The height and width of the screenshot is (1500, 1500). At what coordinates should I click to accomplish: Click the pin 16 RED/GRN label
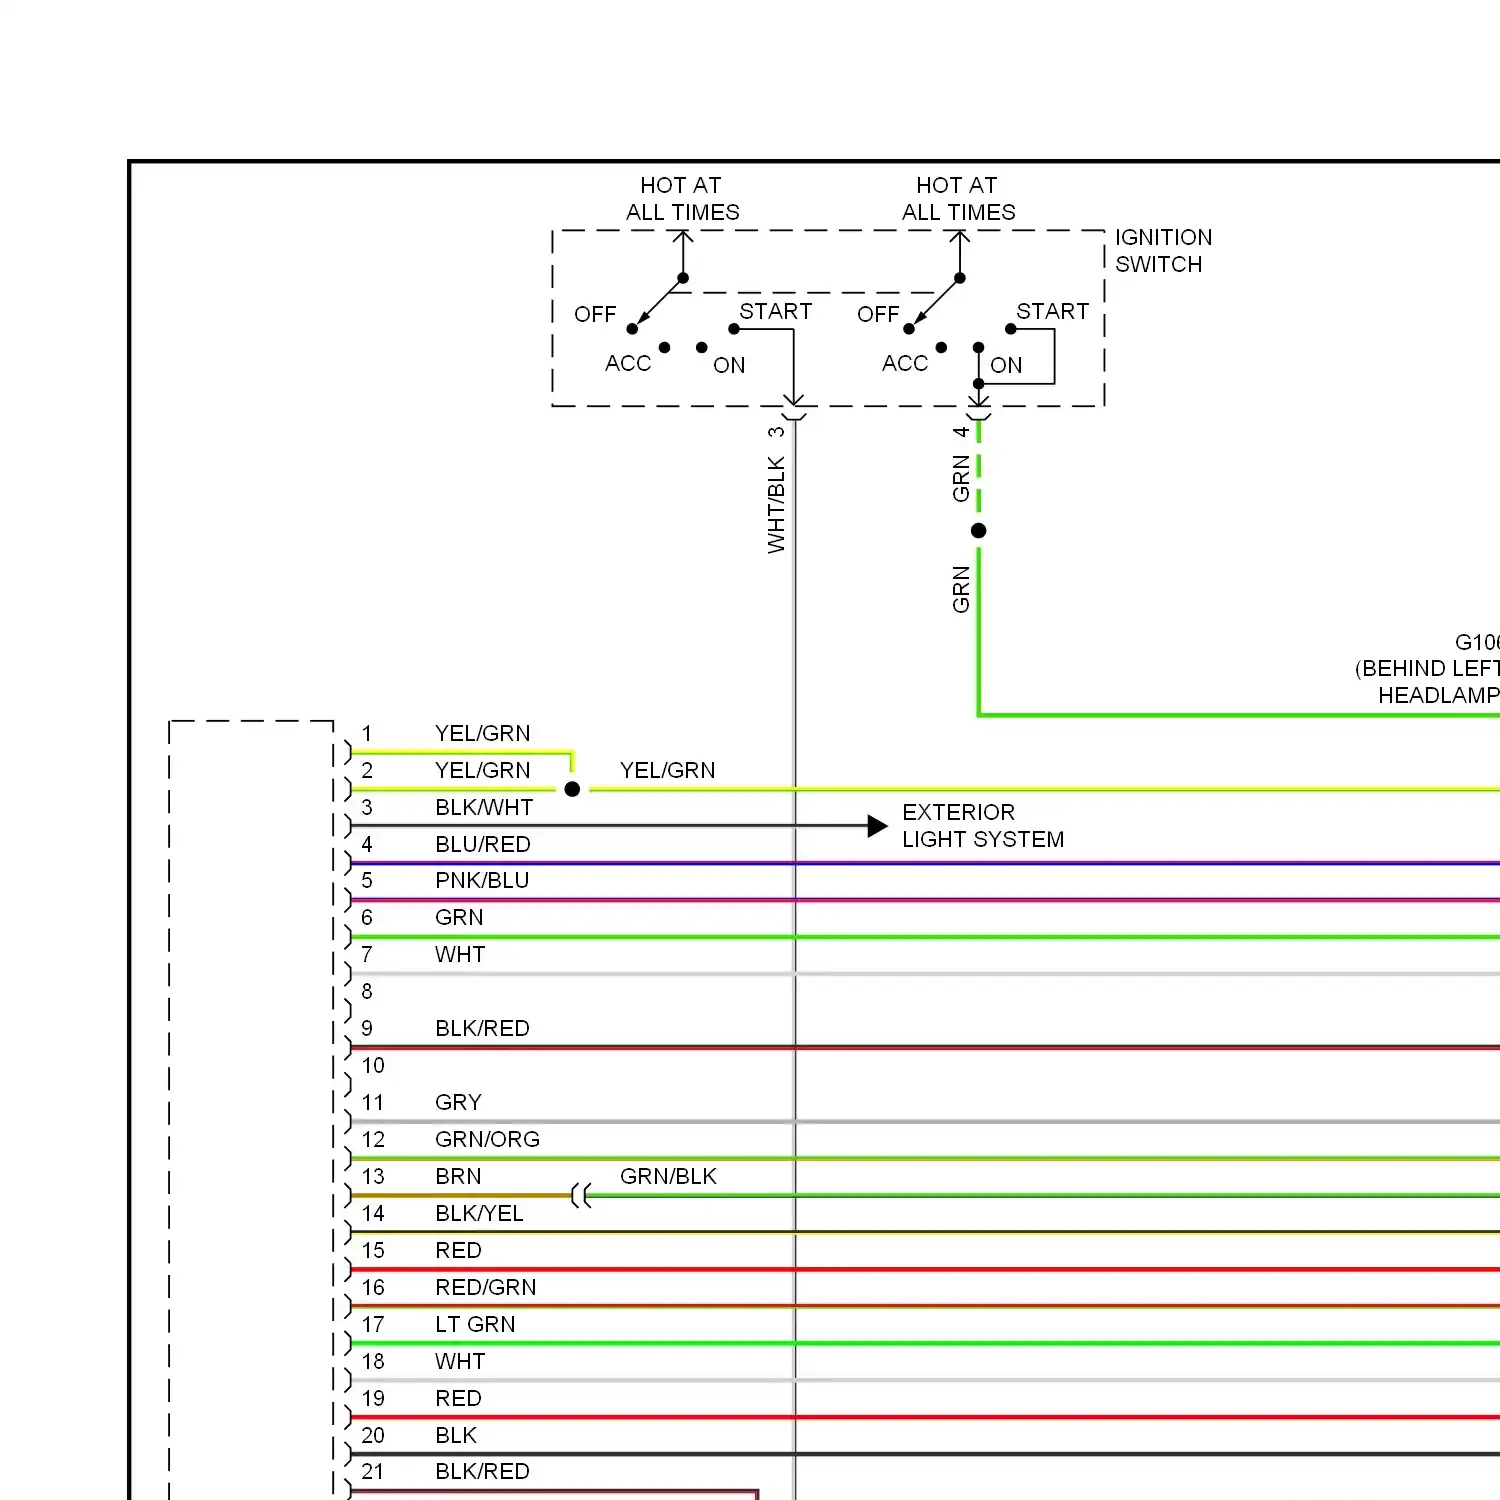pos(485,1287)
